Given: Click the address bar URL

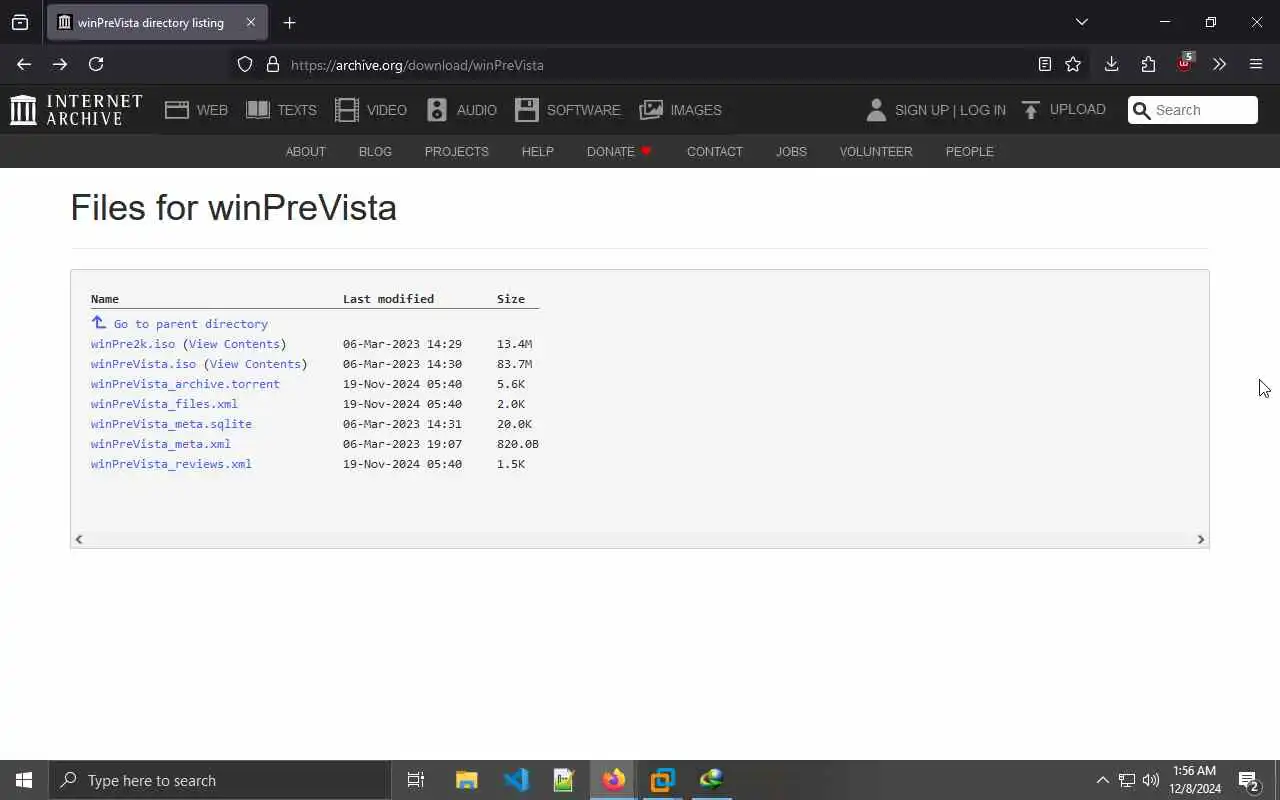Looking at the screenshot, I should (417, 65).
